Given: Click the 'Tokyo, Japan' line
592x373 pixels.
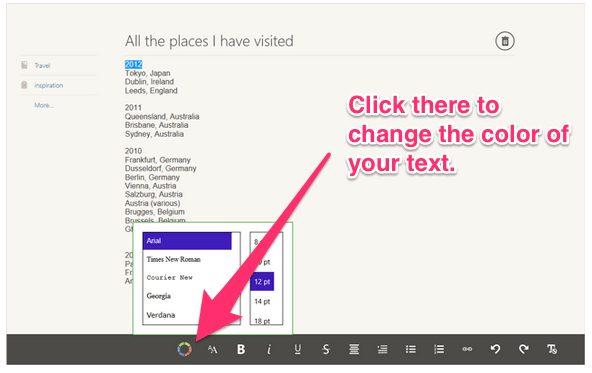Looking at the screenshot, I should tap(148, 73).
